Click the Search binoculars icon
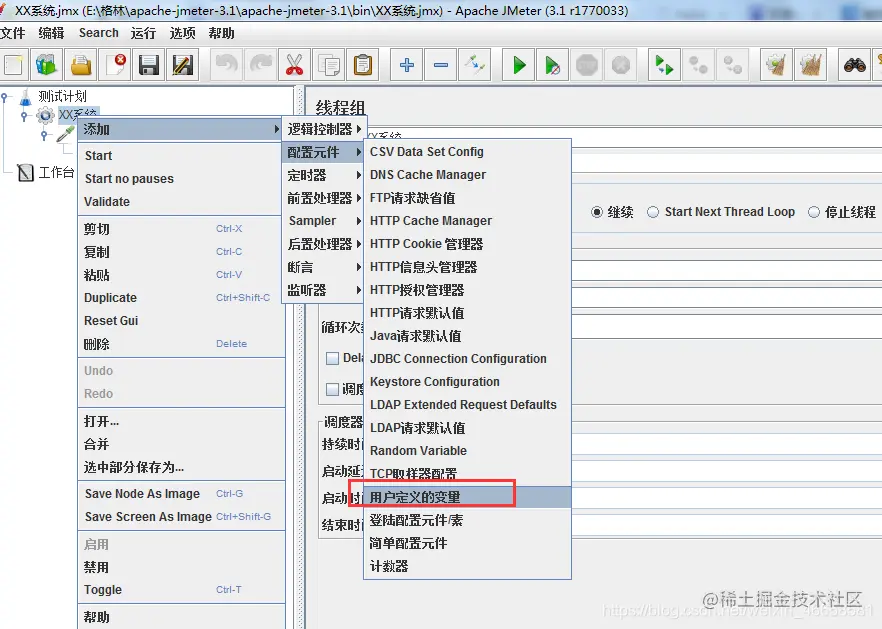The image size is (882, 629). coord(854,65)
